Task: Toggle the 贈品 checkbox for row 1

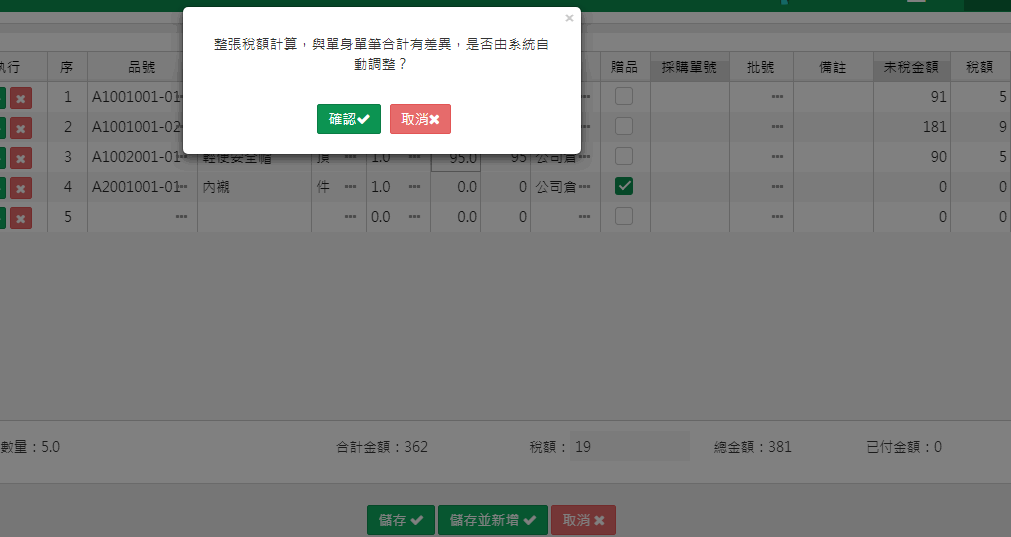Action: pyautogui.click(x=623, y=96)
